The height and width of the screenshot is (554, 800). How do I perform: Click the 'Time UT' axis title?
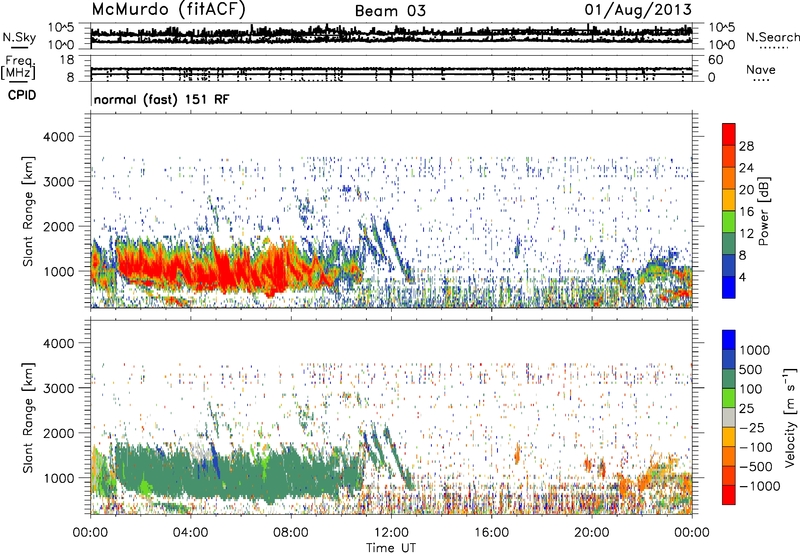pos(391,547)
